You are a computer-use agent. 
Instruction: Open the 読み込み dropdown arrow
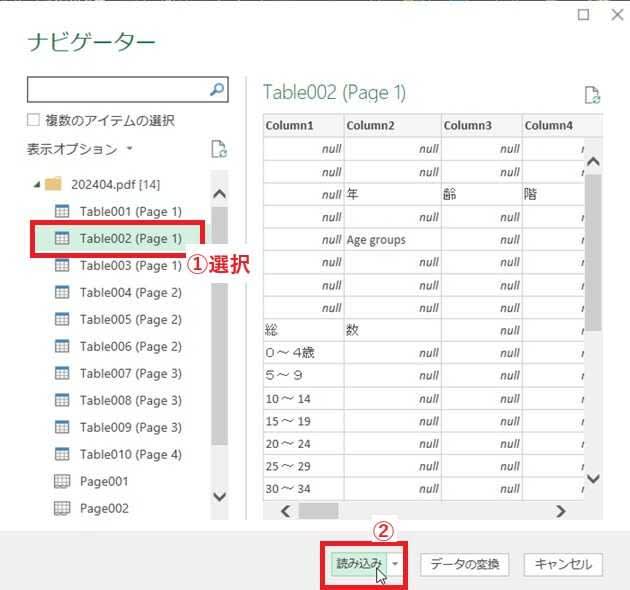(396, 564)
